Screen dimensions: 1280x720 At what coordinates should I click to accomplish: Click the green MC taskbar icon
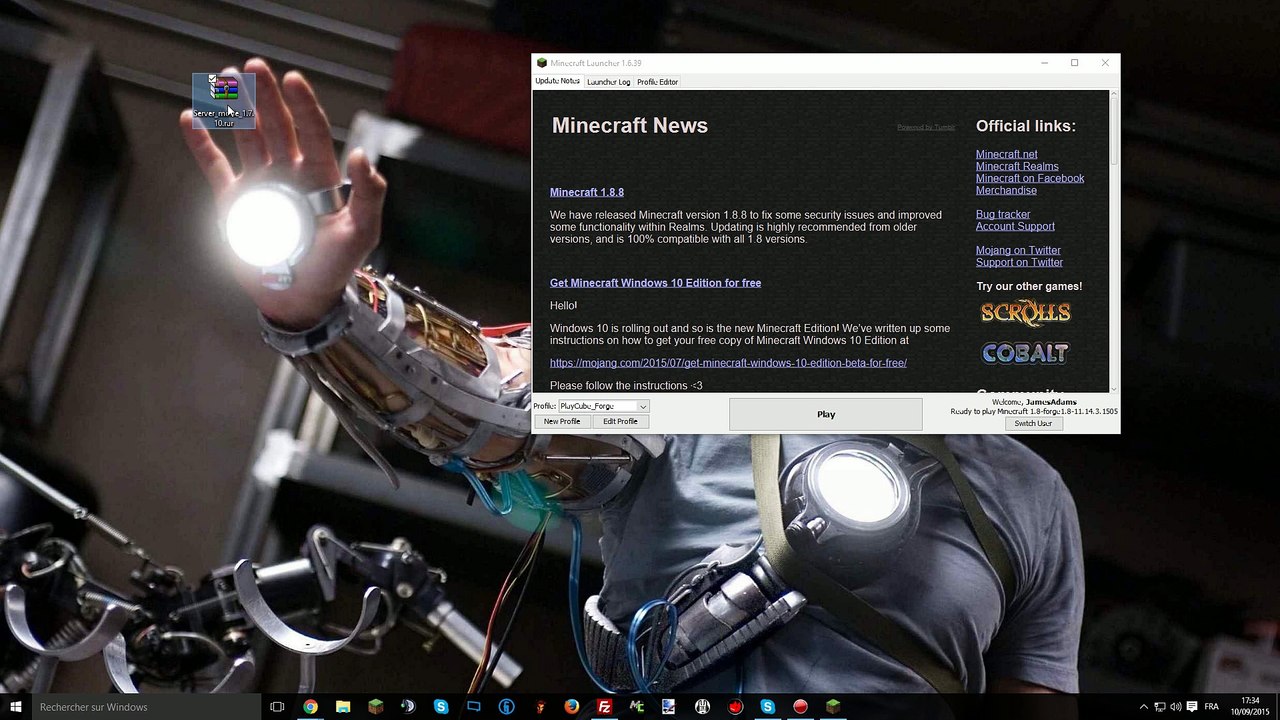pos(637,707)
